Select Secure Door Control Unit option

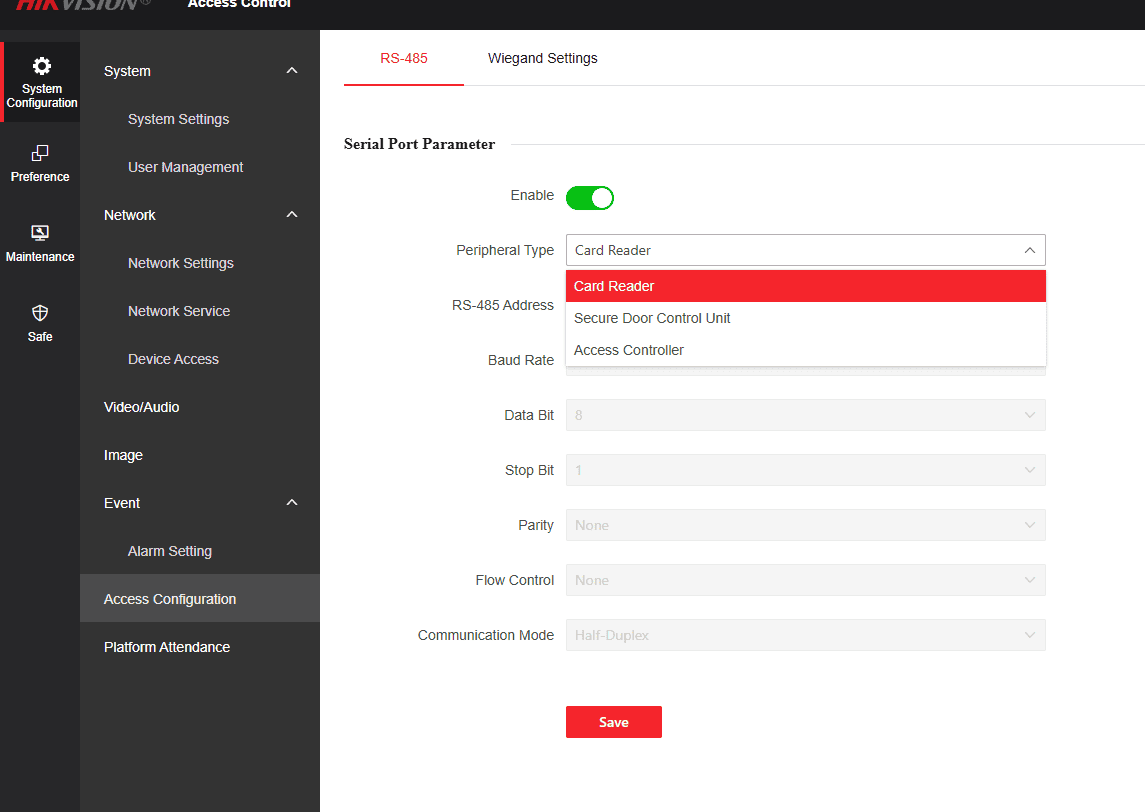point(652,318)
